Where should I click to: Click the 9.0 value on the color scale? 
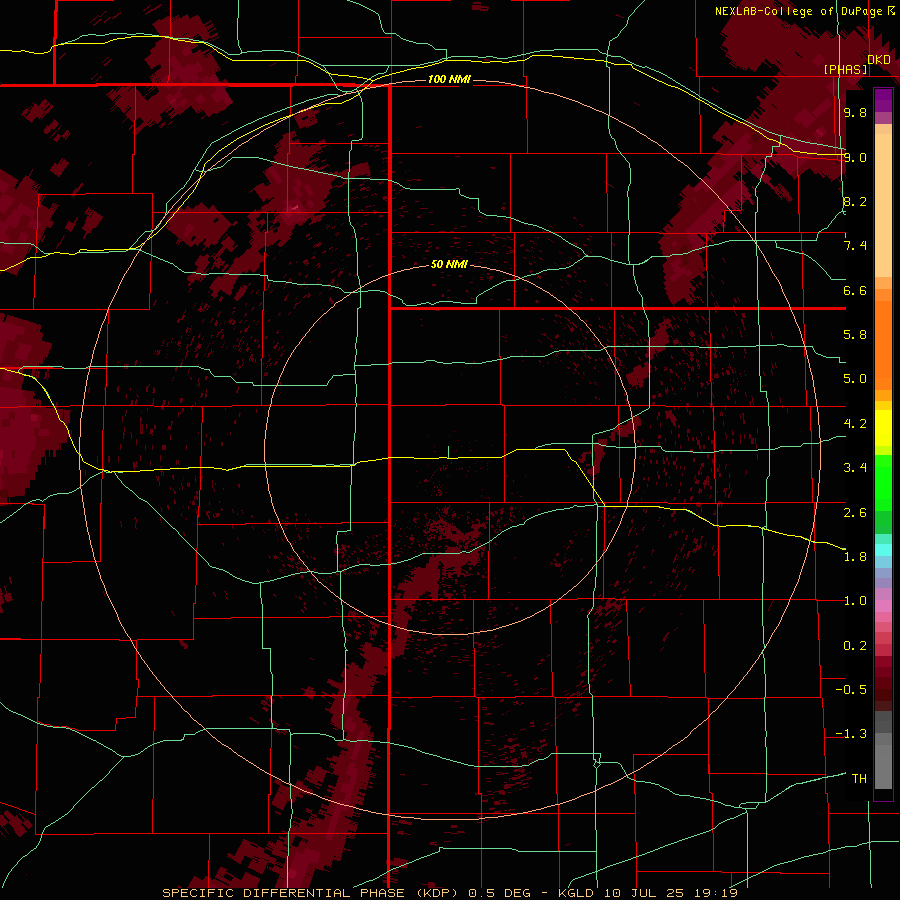tap(855, 157)
